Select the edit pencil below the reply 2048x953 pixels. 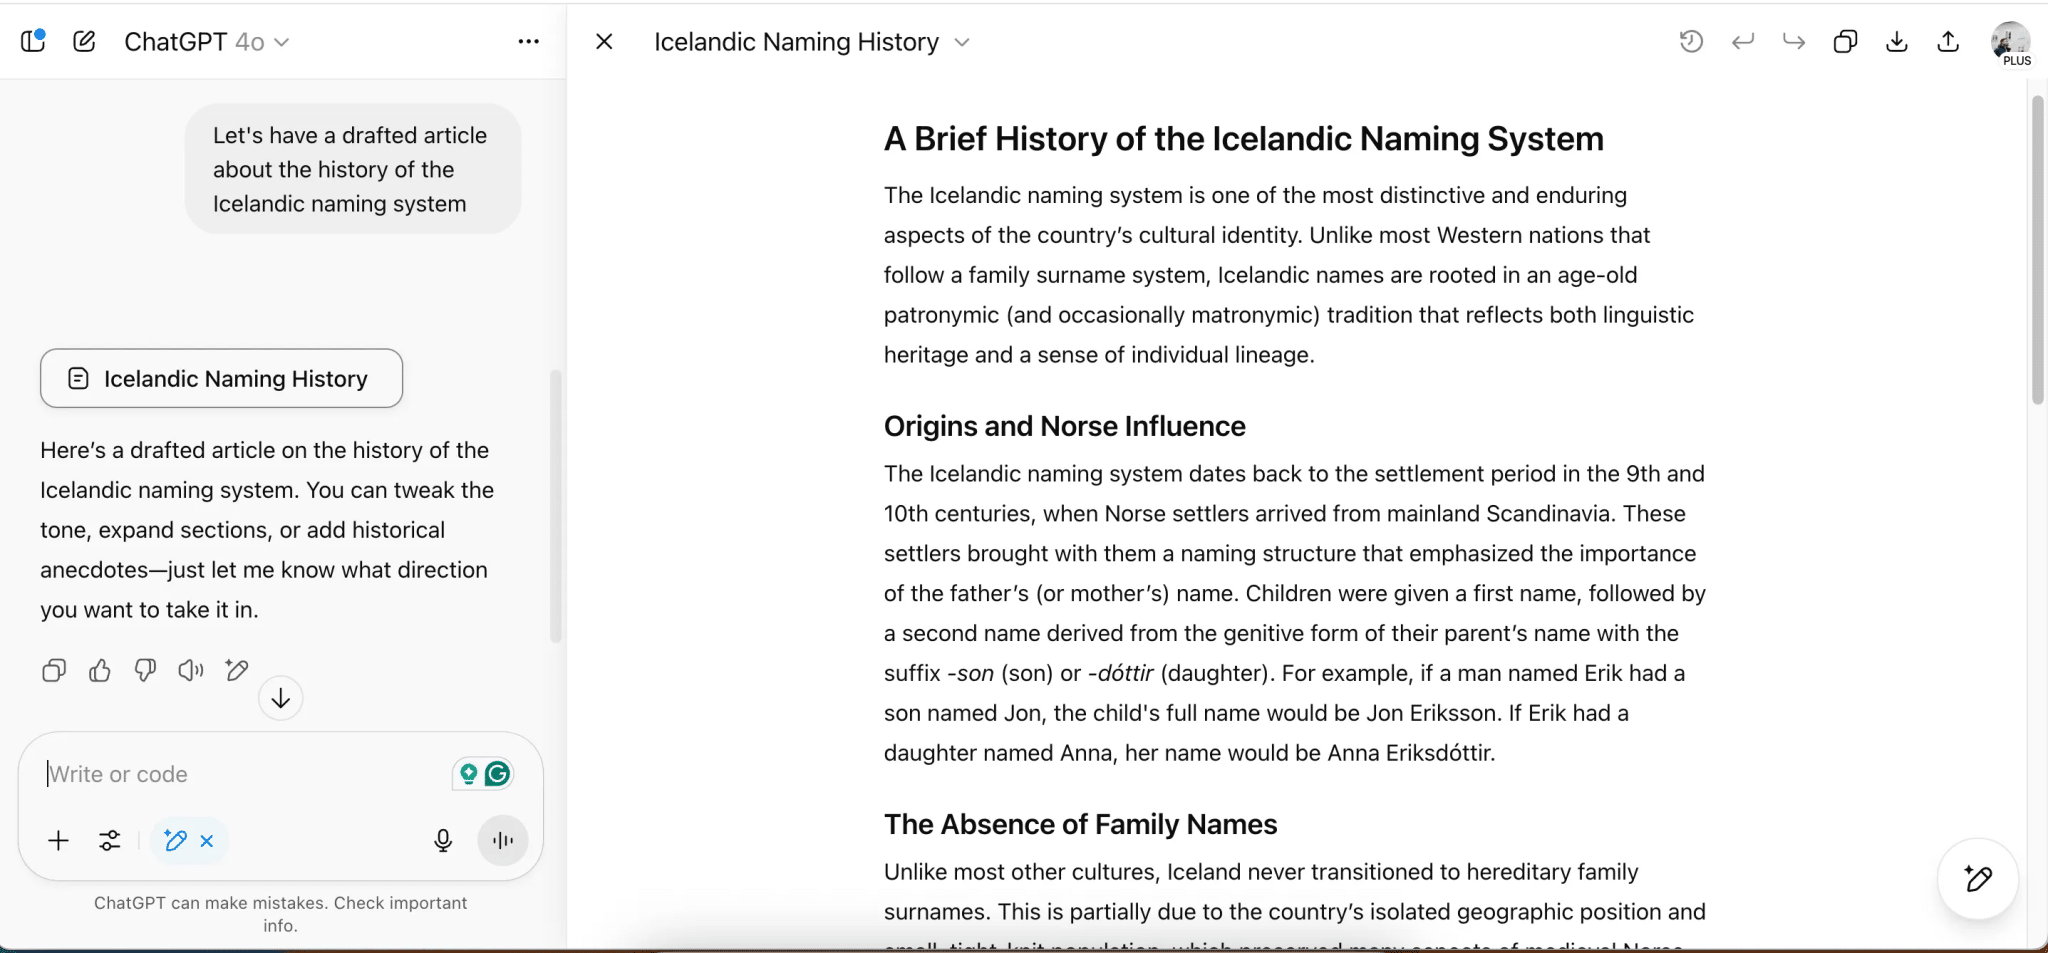coord(237,670)
